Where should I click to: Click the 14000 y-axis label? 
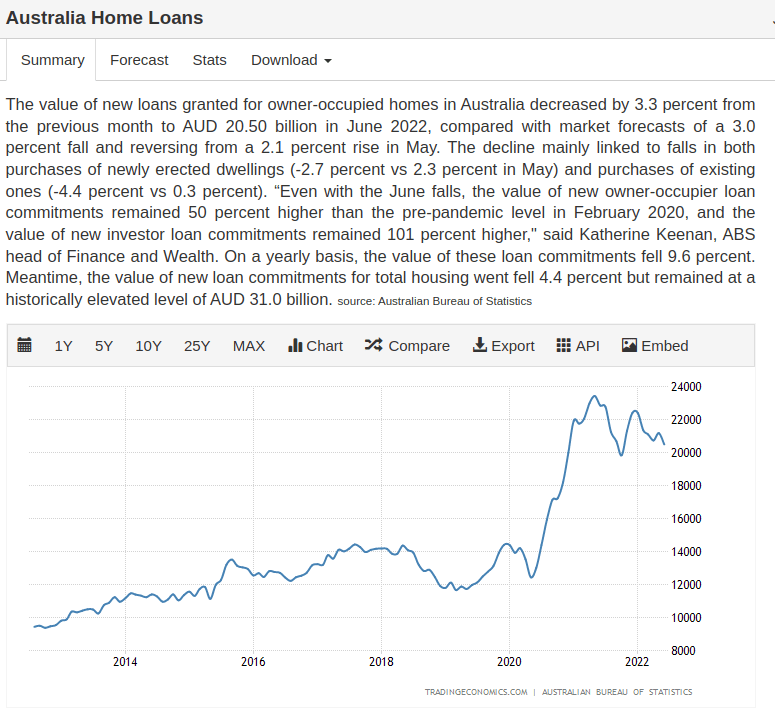pos(686,552)
